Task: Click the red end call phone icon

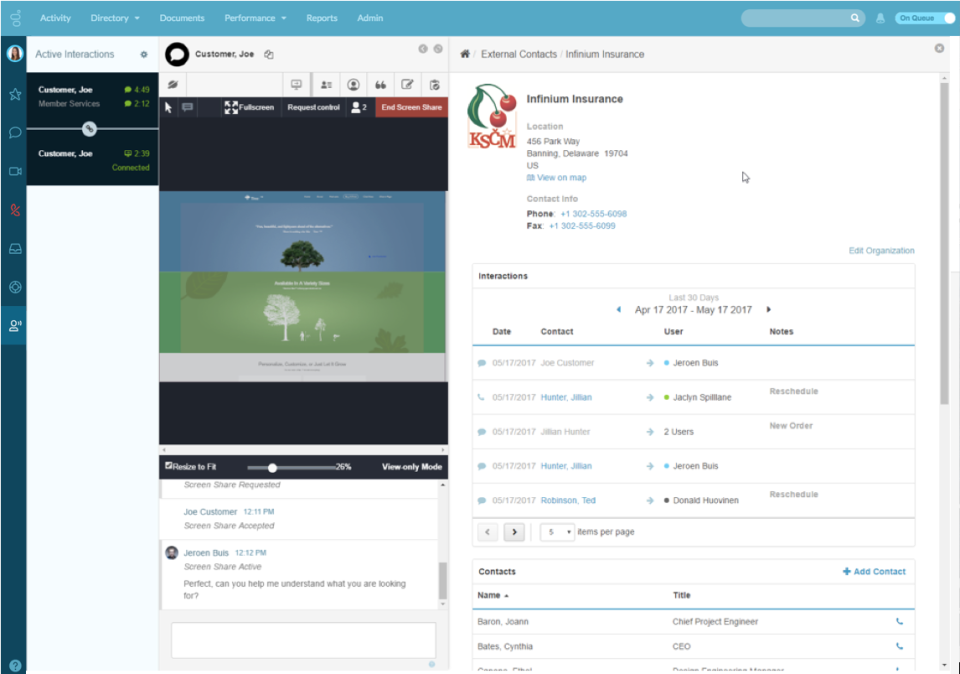Action: [x=13, y=210]
